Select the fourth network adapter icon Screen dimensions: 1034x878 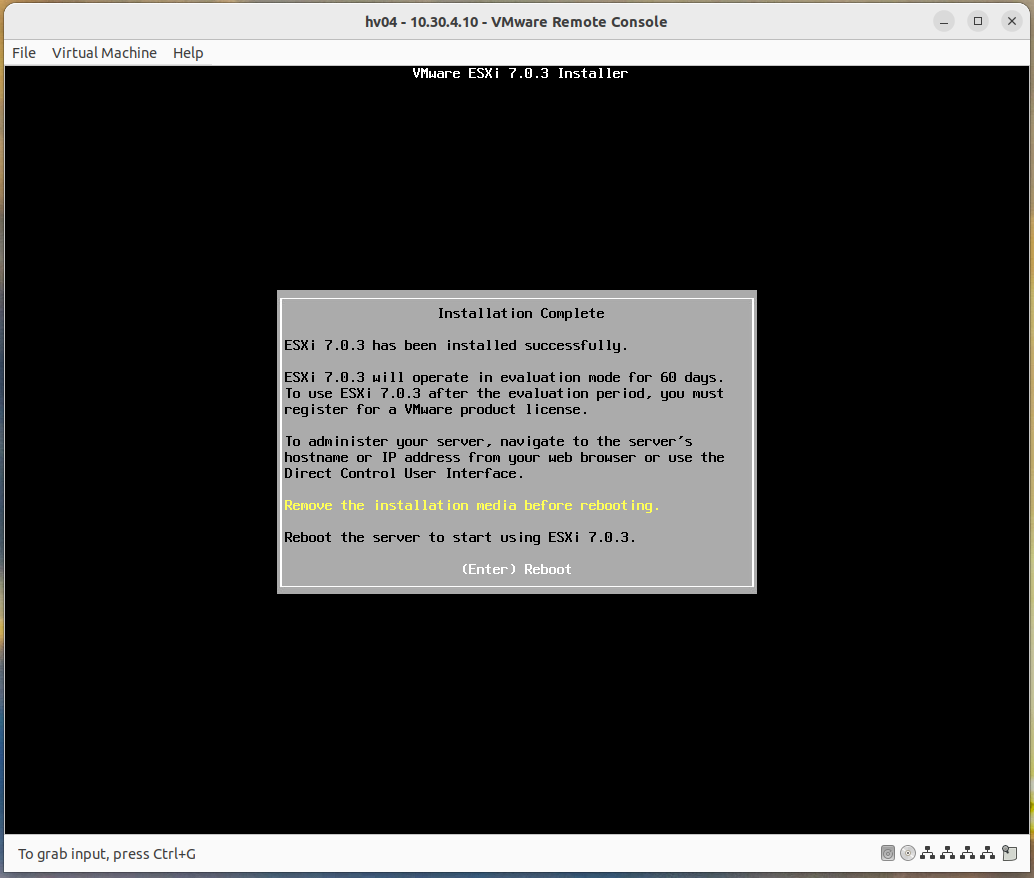[988, 853]
